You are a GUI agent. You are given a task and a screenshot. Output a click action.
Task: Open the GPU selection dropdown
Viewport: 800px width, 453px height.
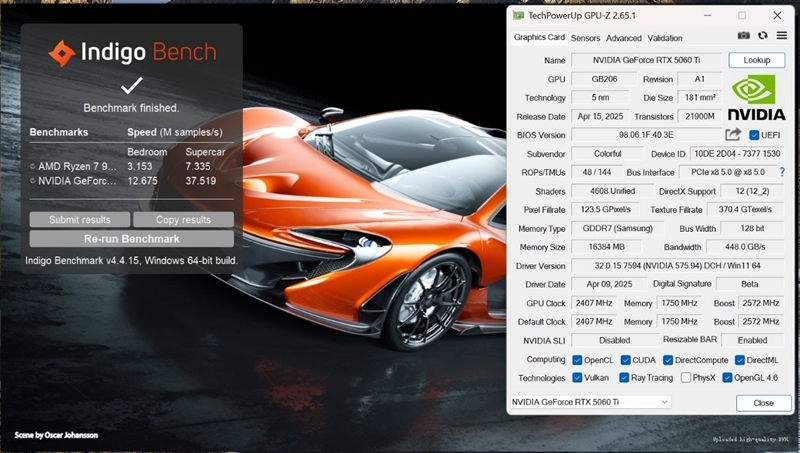591,402
